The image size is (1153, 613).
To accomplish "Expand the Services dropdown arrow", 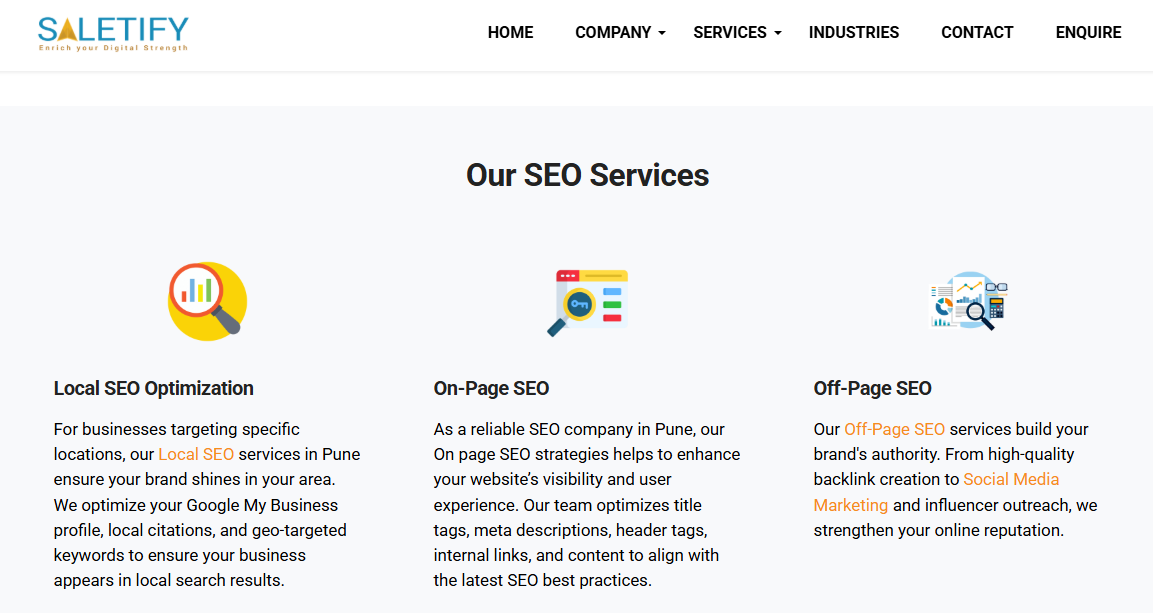I will click(778, 33).
